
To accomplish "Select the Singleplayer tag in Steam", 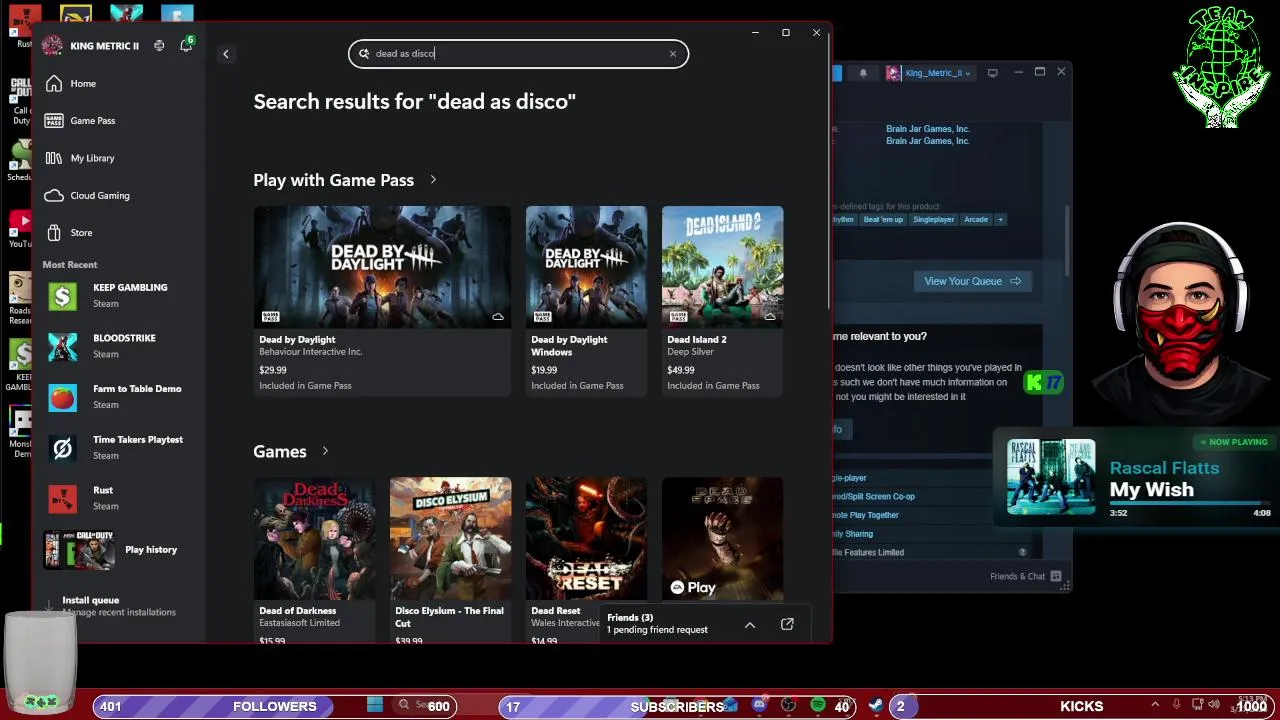I will pos(933,220).
